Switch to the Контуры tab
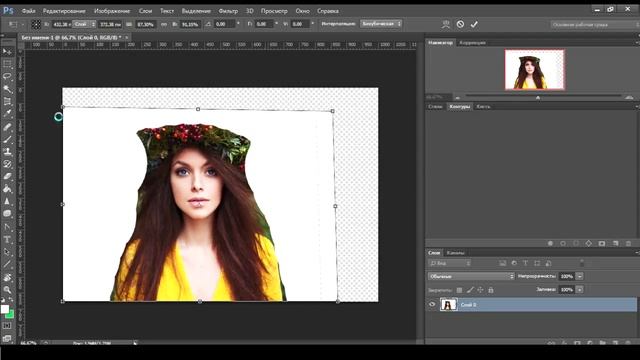Viewport: 640px width, 360px height. (460, 107)
